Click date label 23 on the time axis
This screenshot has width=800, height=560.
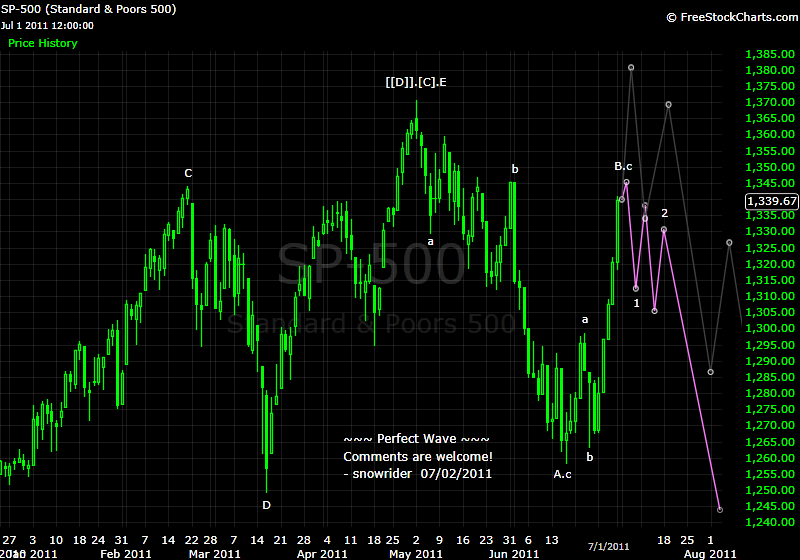pos(486,540)
